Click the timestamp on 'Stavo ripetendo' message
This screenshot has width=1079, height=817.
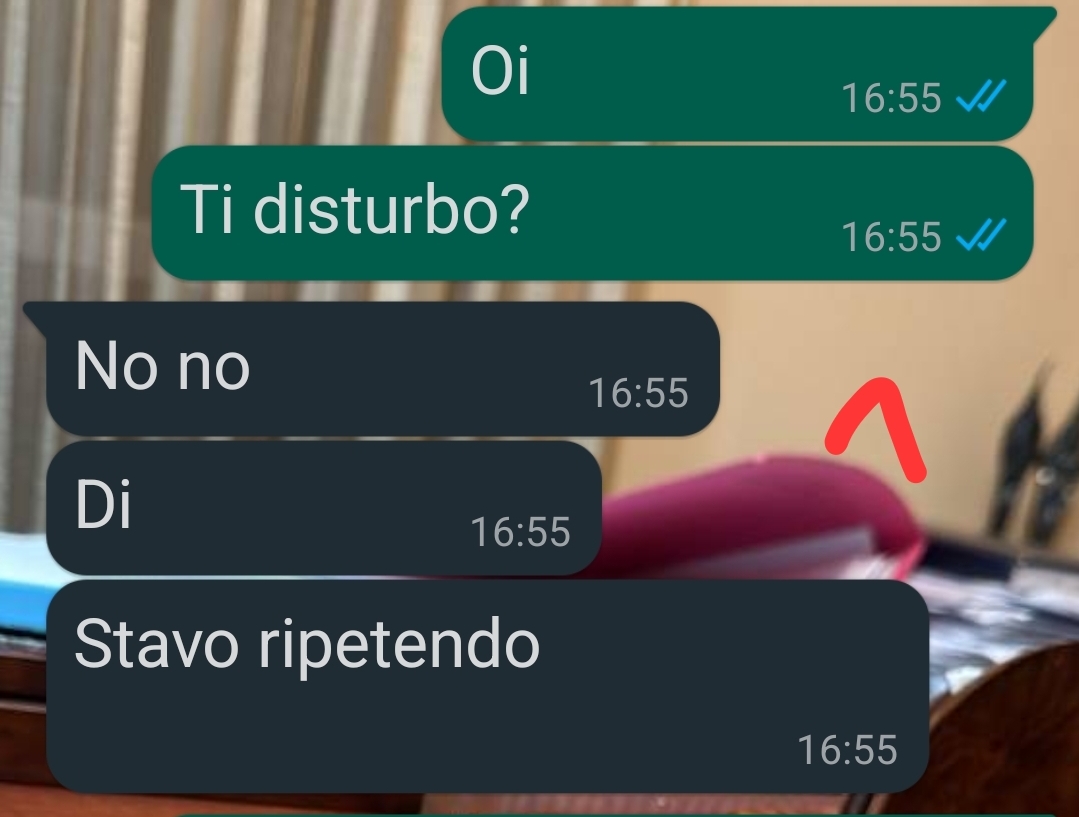pyautogui.click(x=847, y=750)
